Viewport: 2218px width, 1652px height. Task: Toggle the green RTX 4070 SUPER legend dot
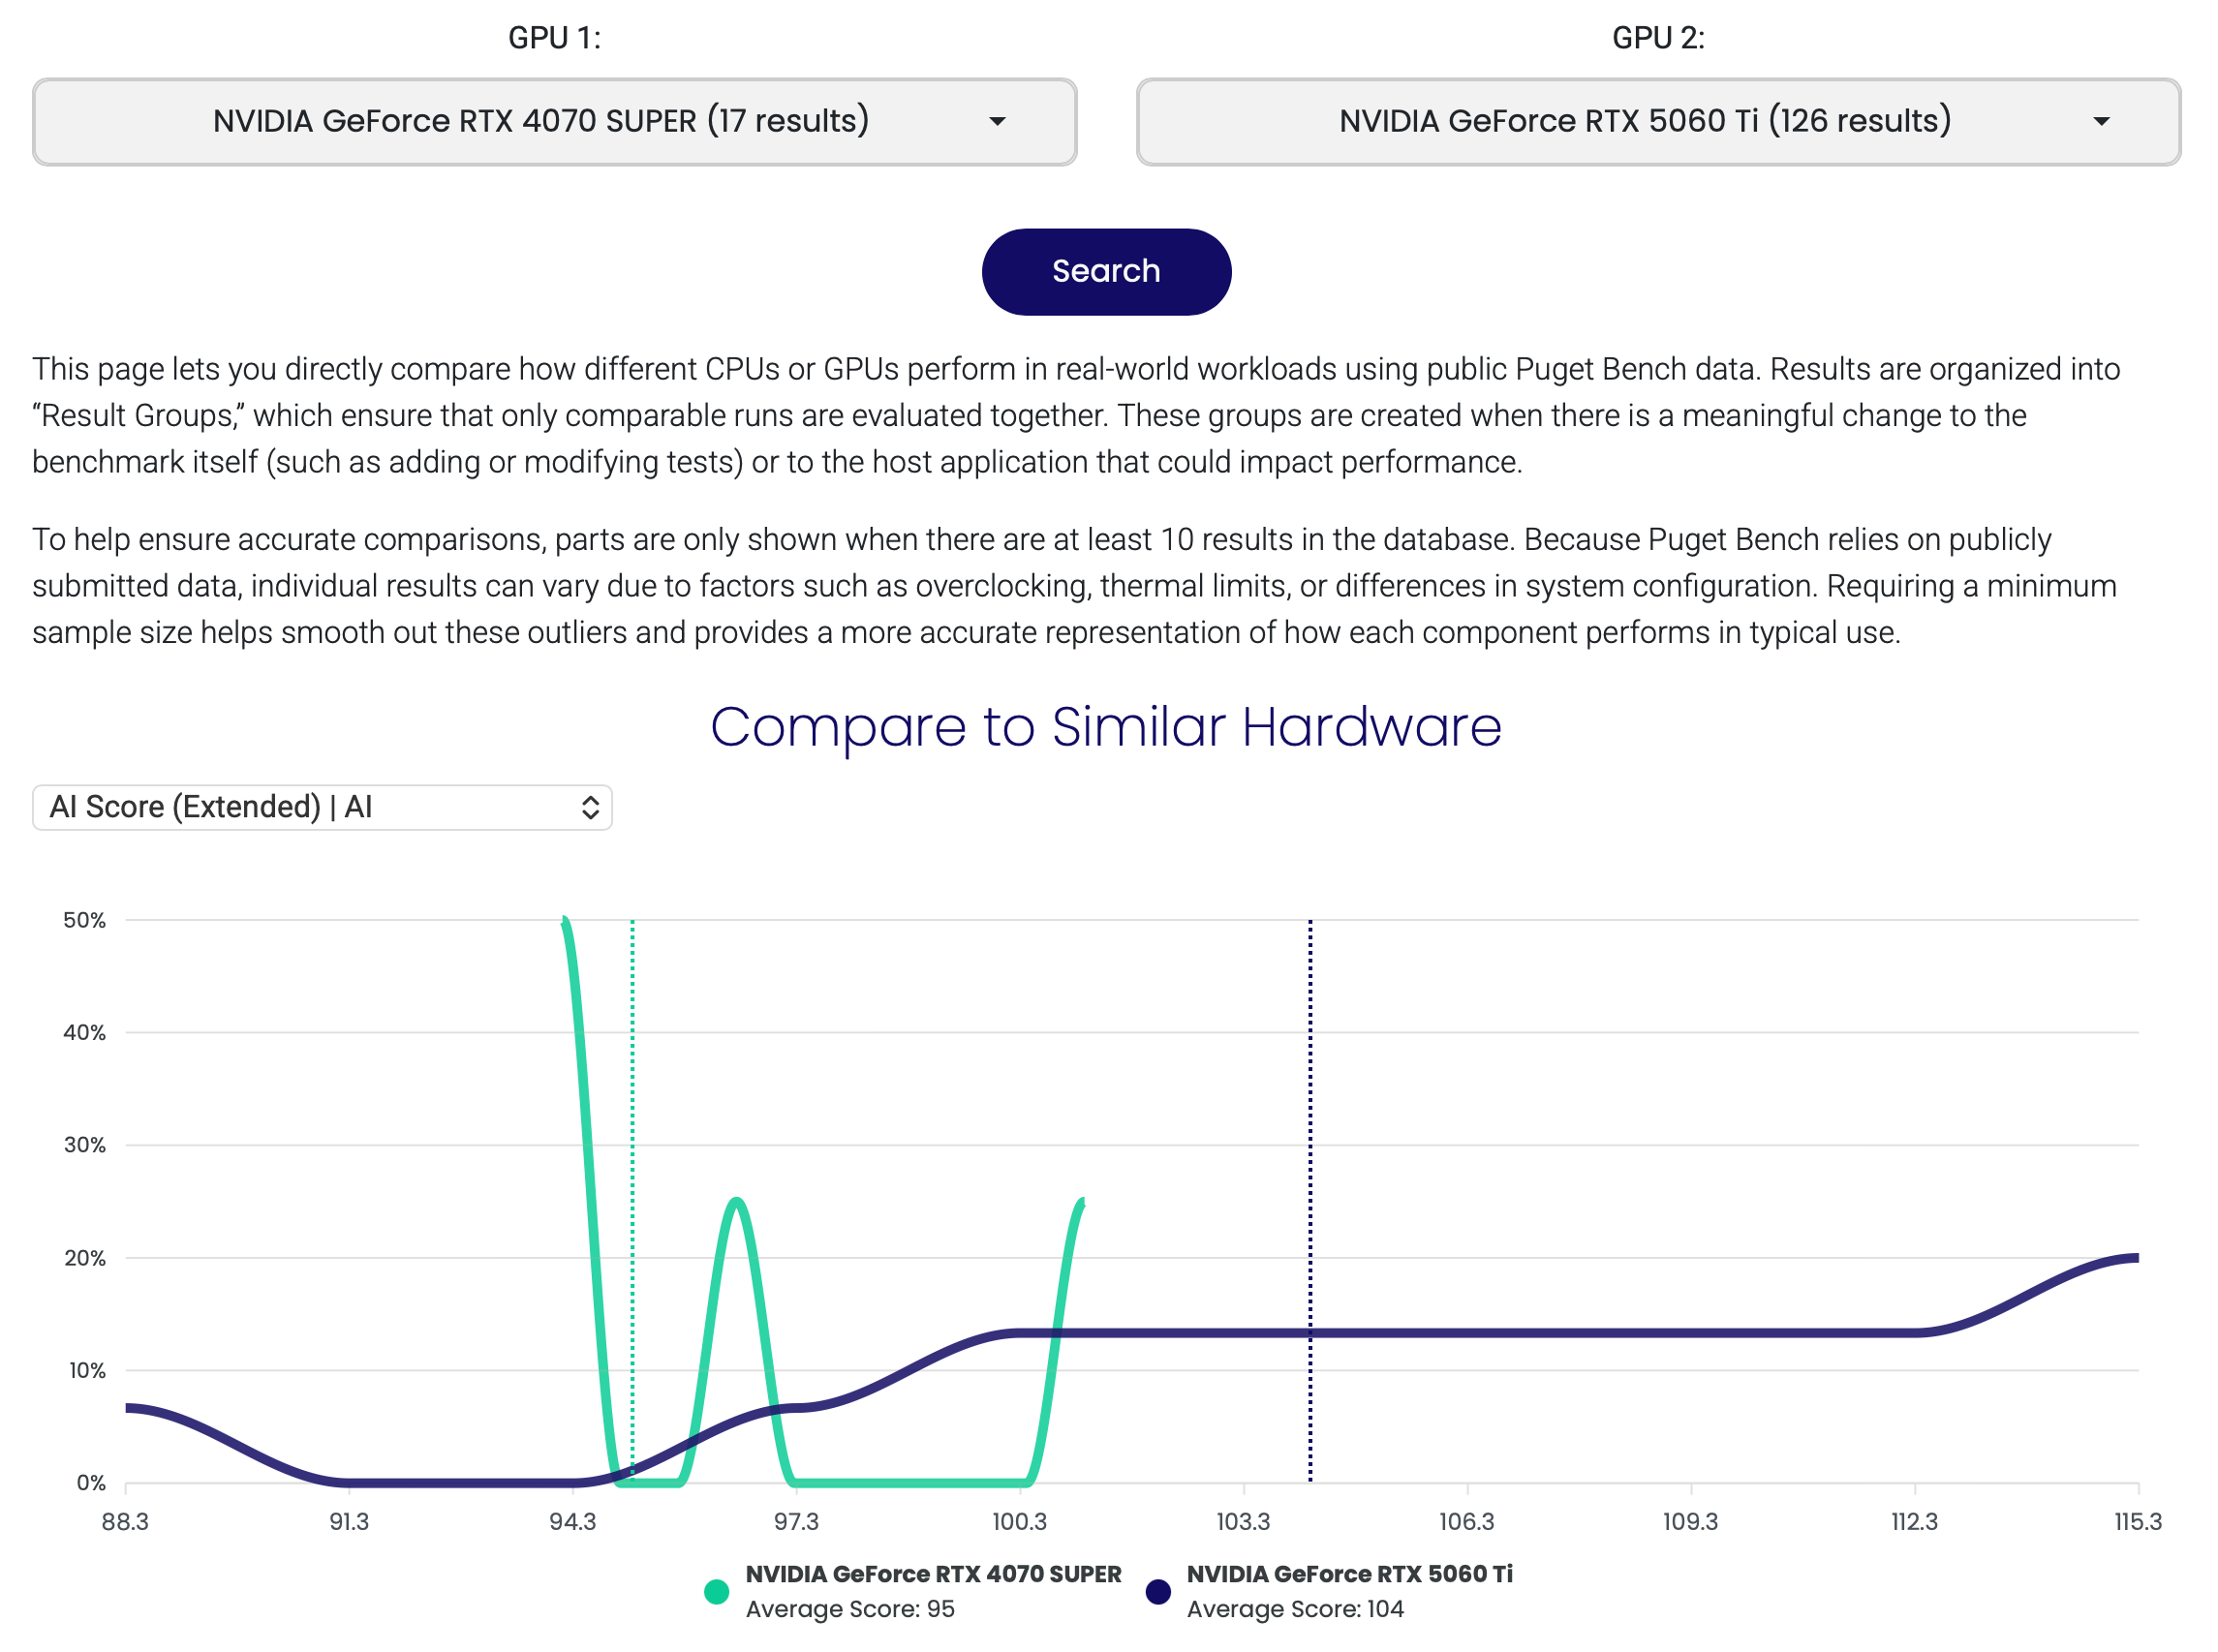point(717,1593)
